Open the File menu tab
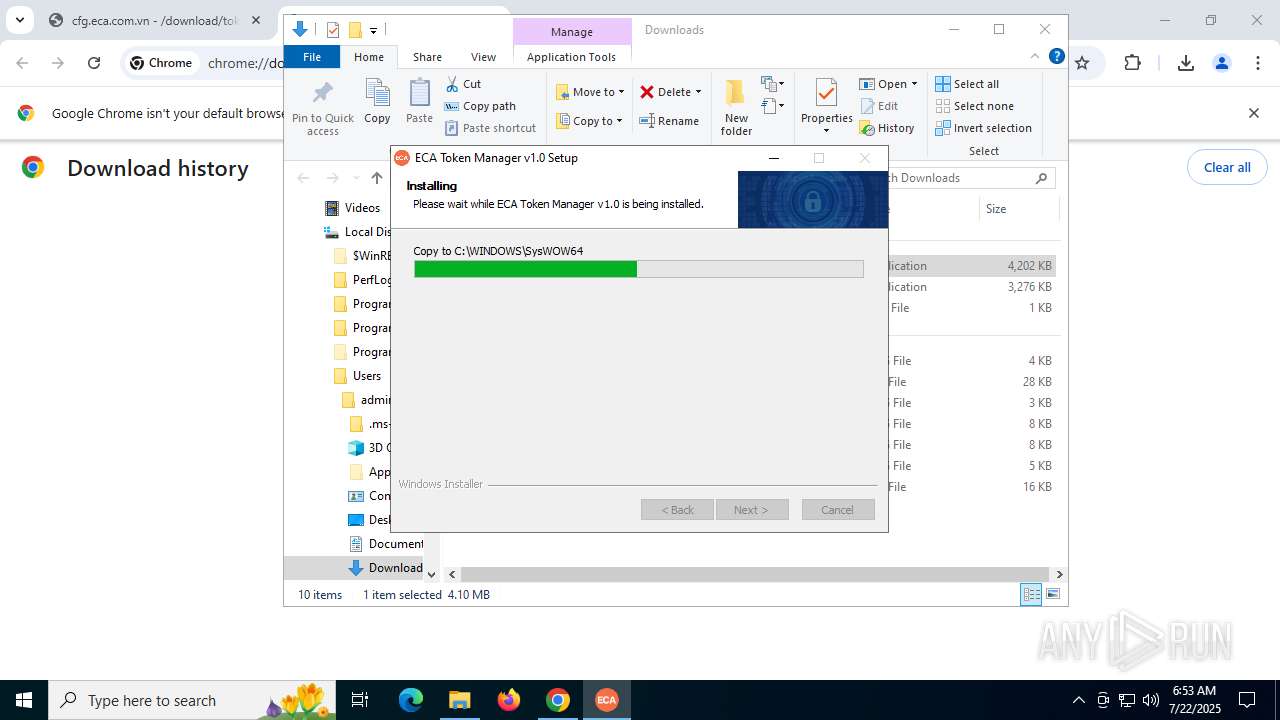The image size is (1280, 720). [x=312, y=57]
